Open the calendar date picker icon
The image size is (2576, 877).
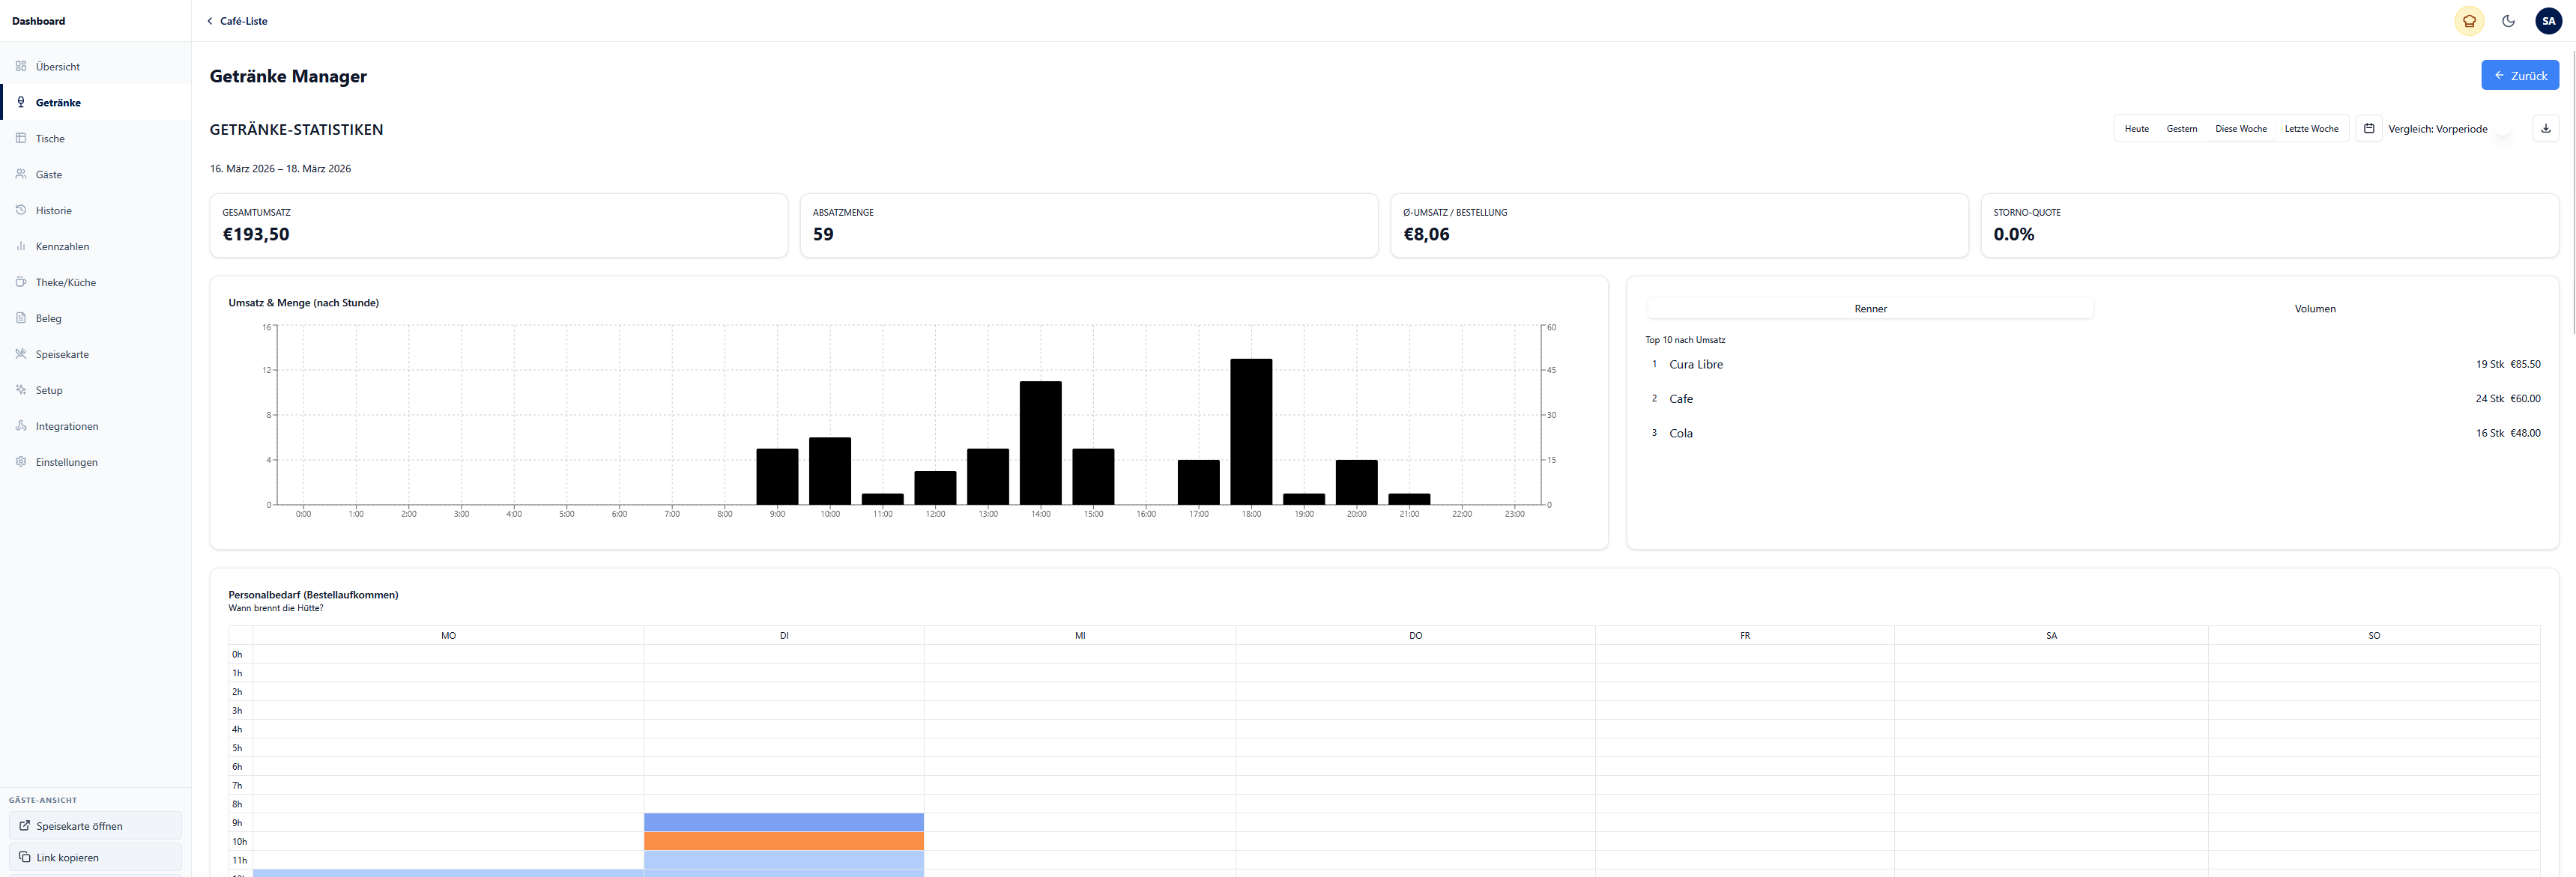pyautogui.click(x=2368, y=128)
